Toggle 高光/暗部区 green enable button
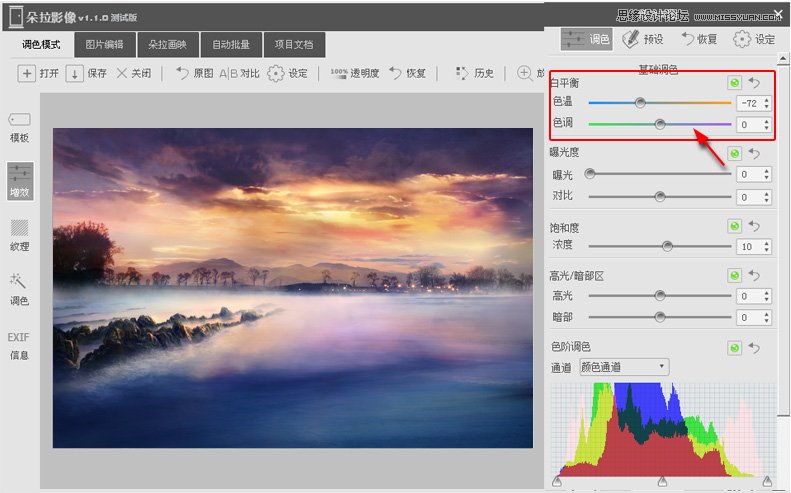Screen dimensions: 791x493 click(734, 275)
